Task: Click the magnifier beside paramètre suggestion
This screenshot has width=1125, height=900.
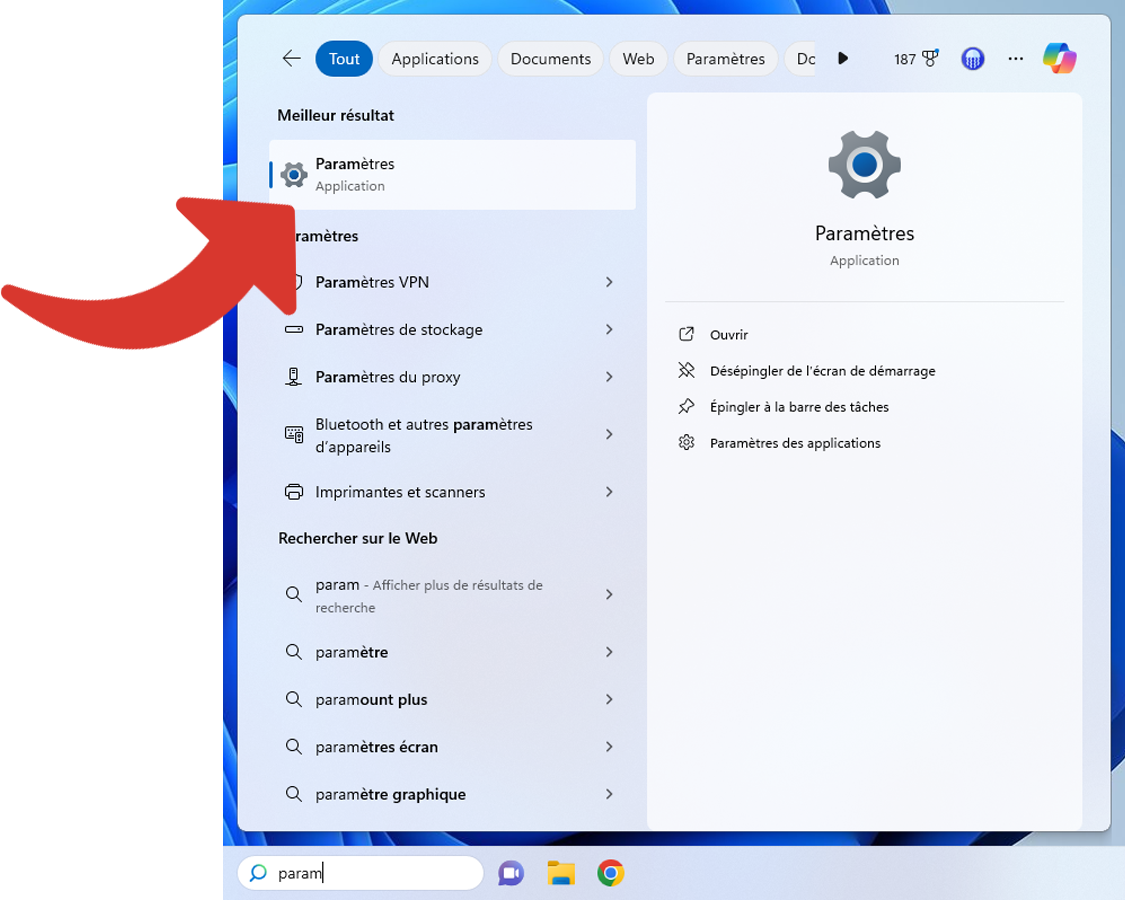Action: click(293, 652)
